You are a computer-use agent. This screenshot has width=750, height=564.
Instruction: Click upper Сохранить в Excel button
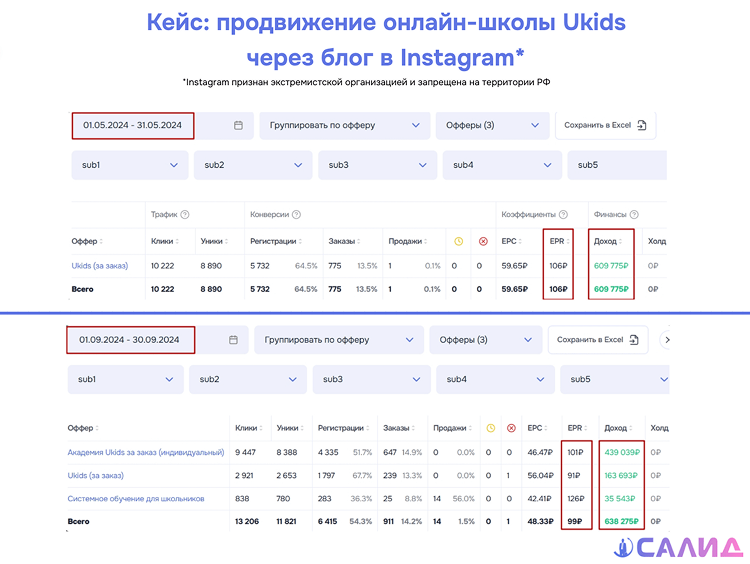click(x=606, y=125)
